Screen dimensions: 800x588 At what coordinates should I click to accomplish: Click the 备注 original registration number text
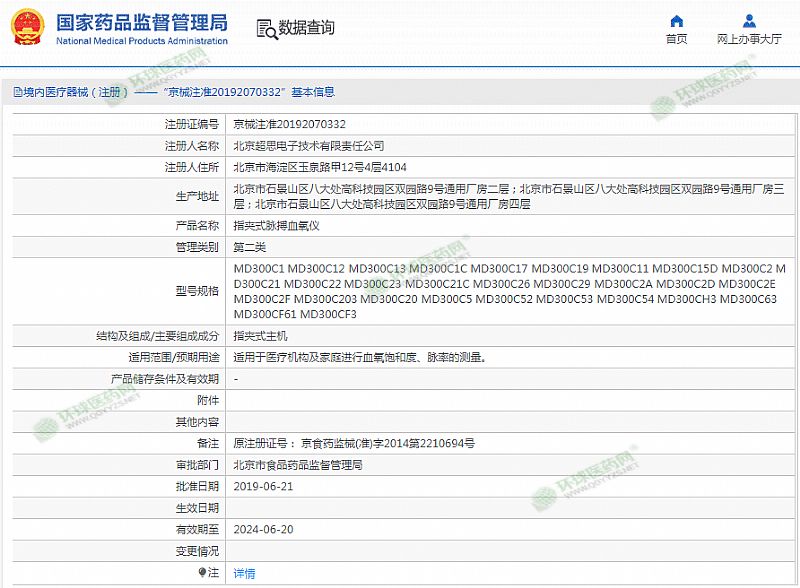pyautogui.click(x=353, y=443)
